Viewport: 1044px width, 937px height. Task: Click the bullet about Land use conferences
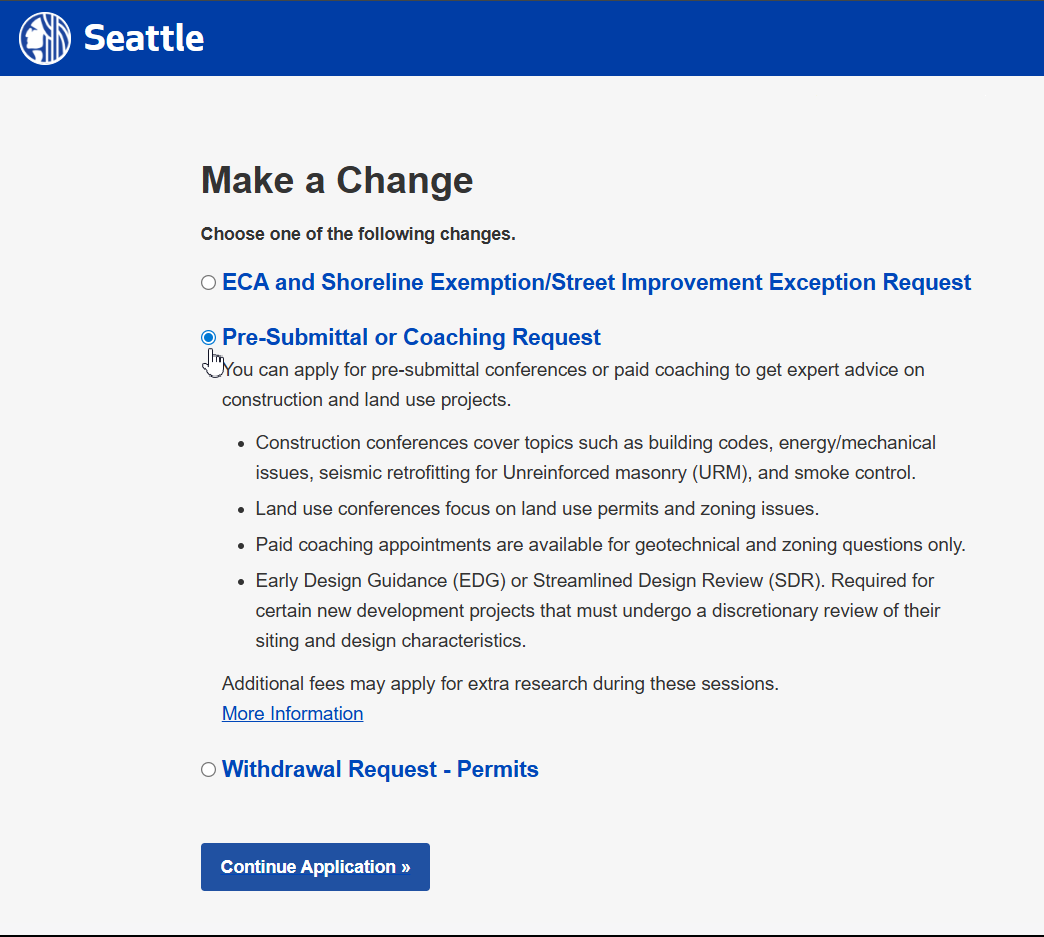point(537,509)
